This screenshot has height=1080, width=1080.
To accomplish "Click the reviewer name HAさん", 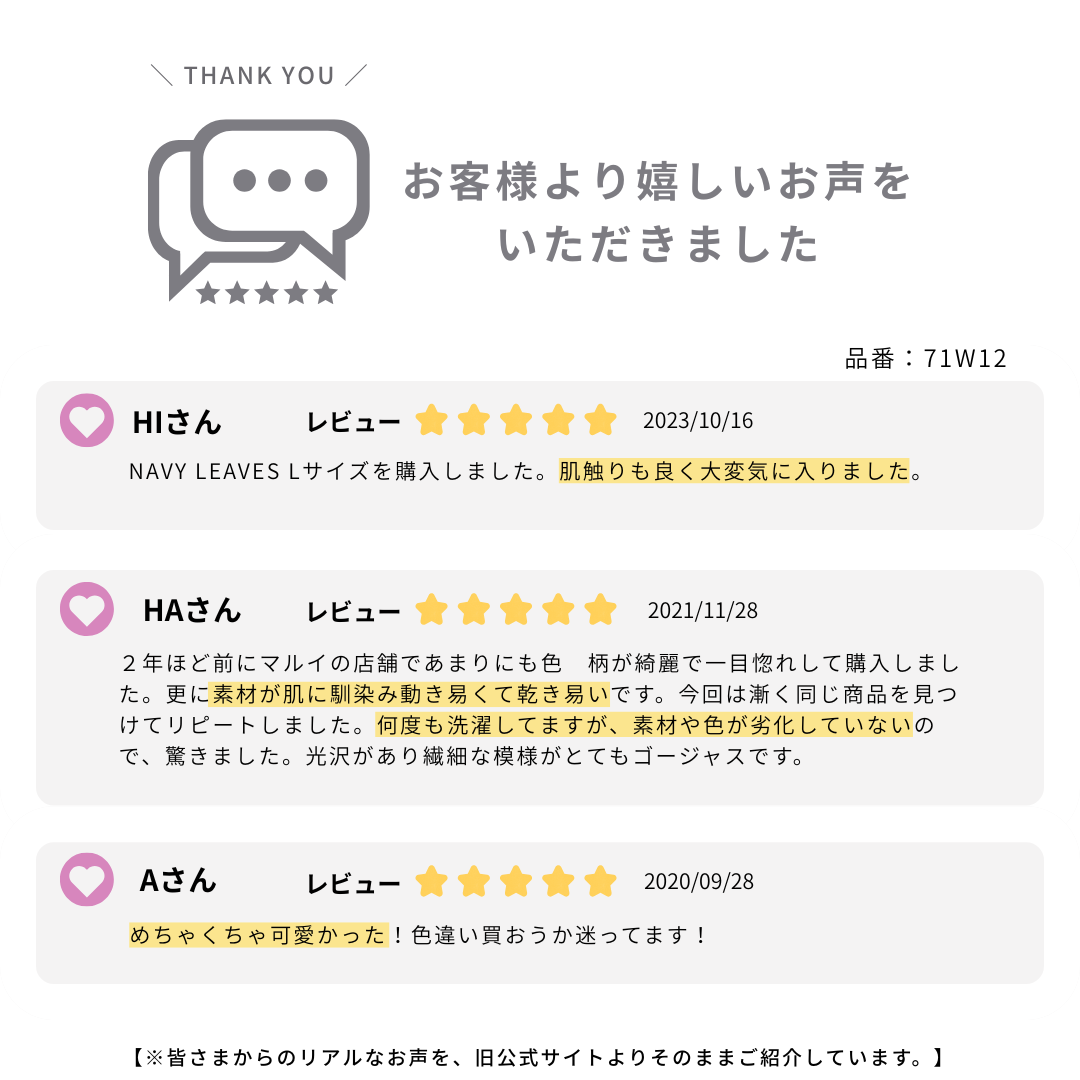I will [x=192, y=610].
